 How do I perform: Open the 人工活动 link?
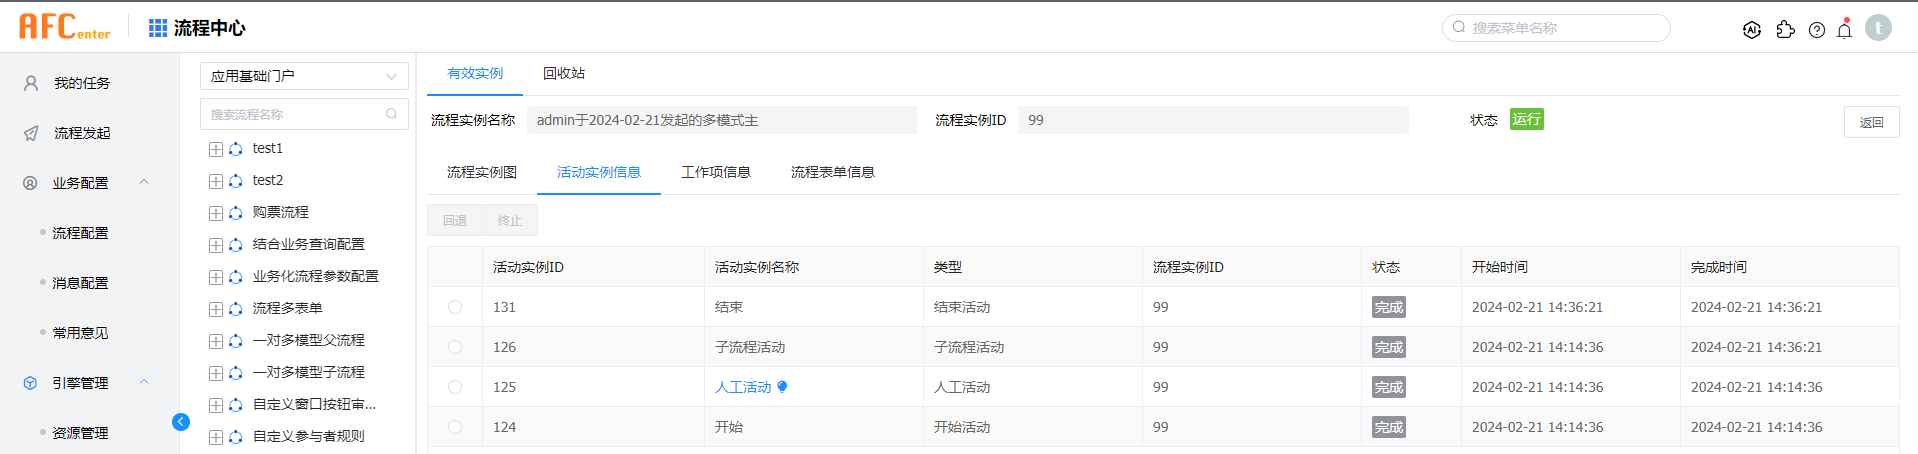(x=743, y=387)
